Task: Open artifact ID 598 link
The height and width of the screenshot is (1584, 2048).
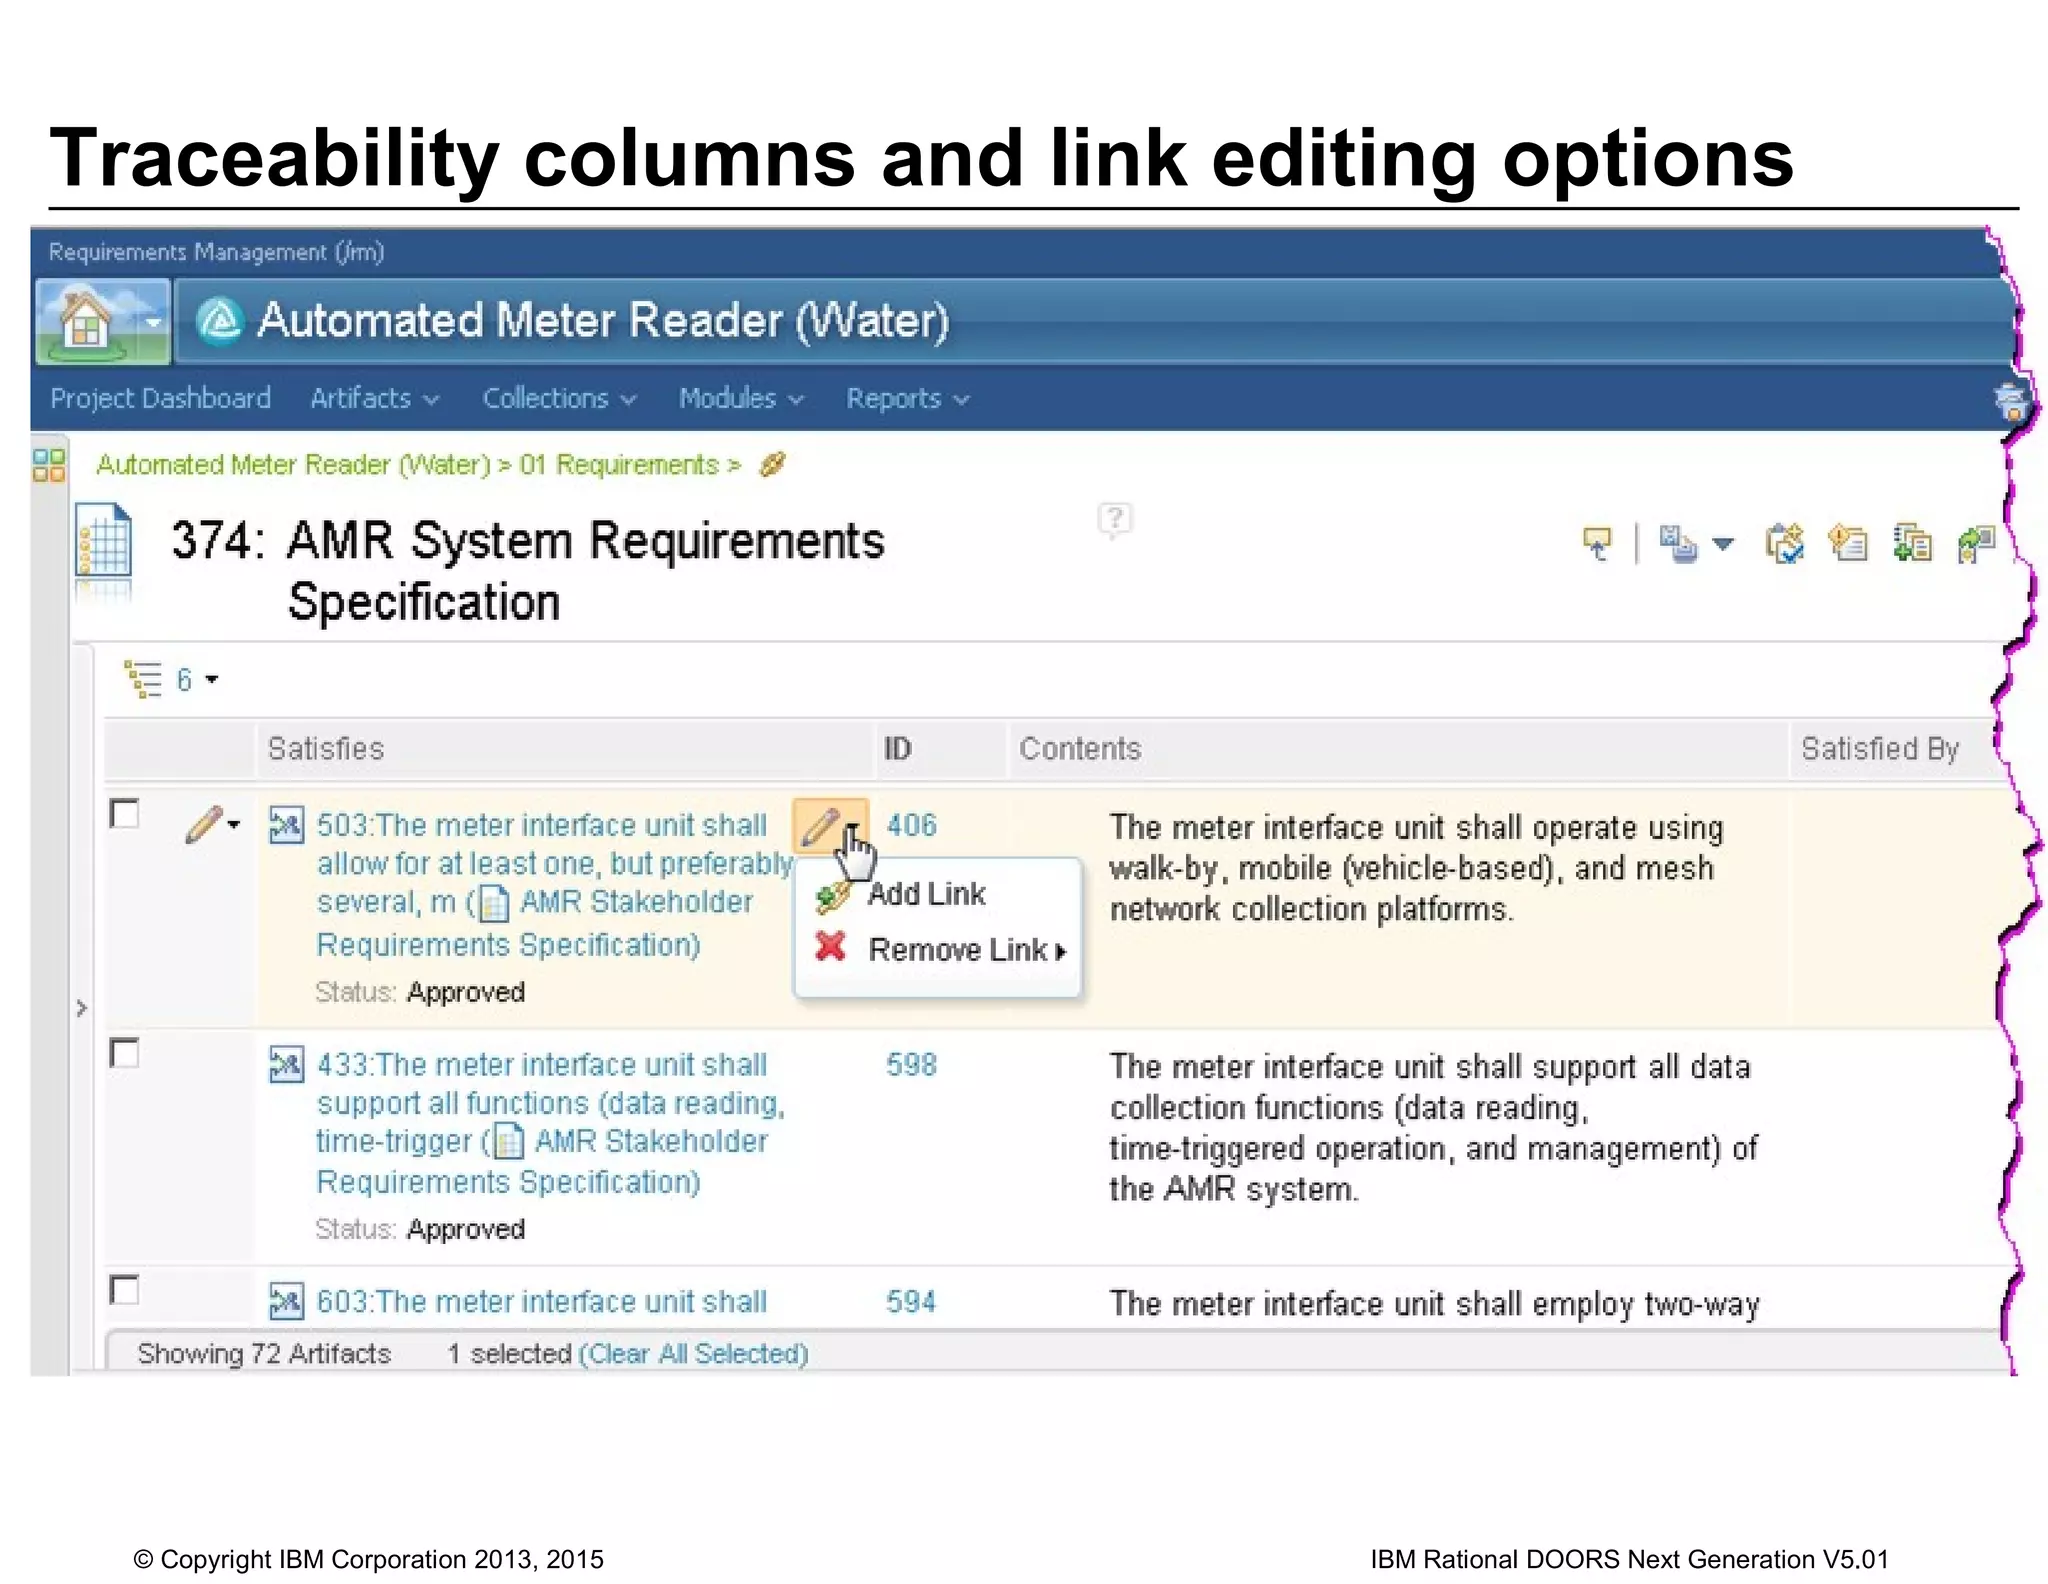Action: pyautogui.click(x=911, y=1065)
